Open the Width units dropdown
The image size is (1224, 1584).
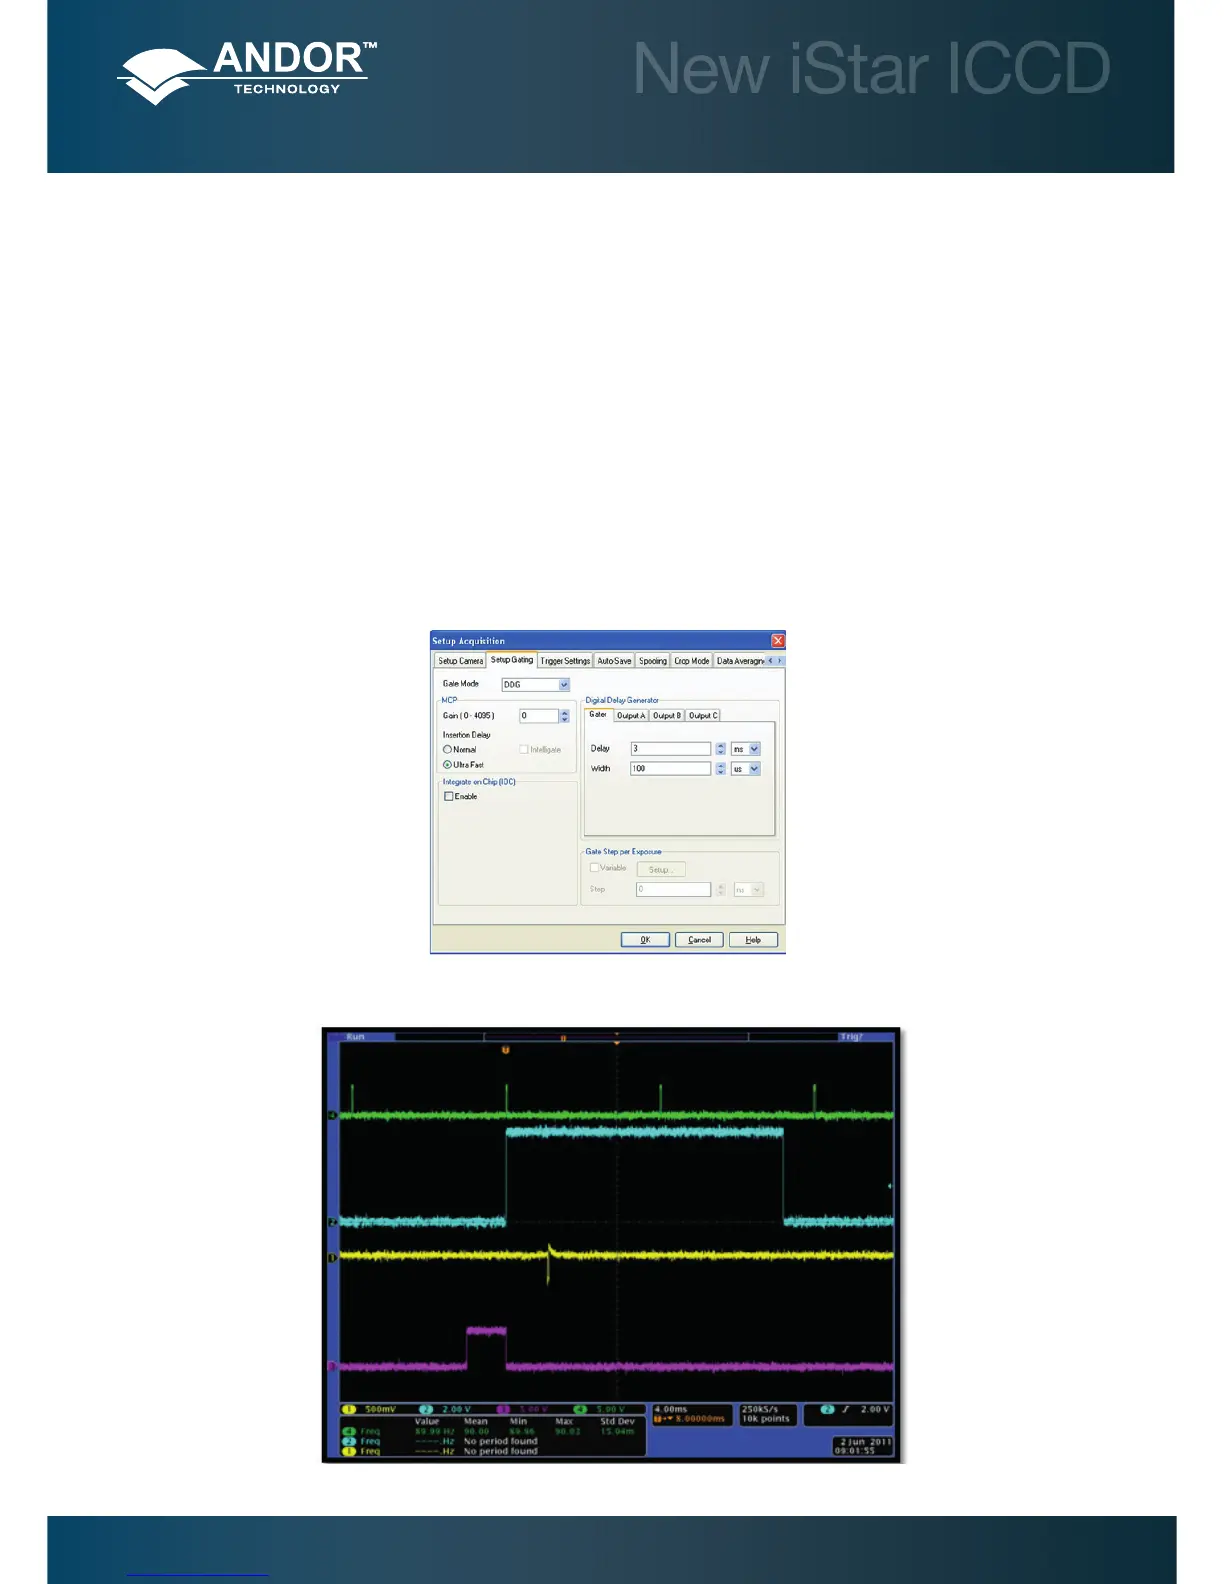coord(754,769)
